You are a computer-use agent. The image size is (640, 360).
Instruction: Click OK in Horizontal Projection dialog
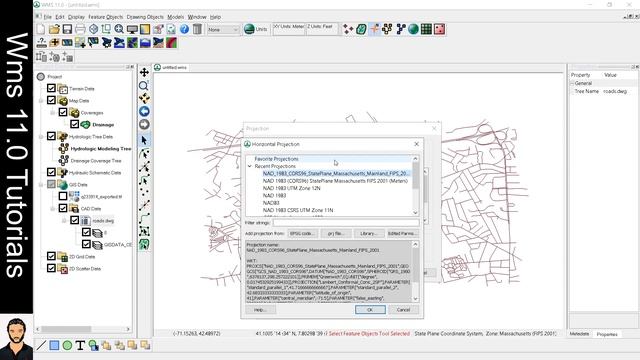click(370, 310)
